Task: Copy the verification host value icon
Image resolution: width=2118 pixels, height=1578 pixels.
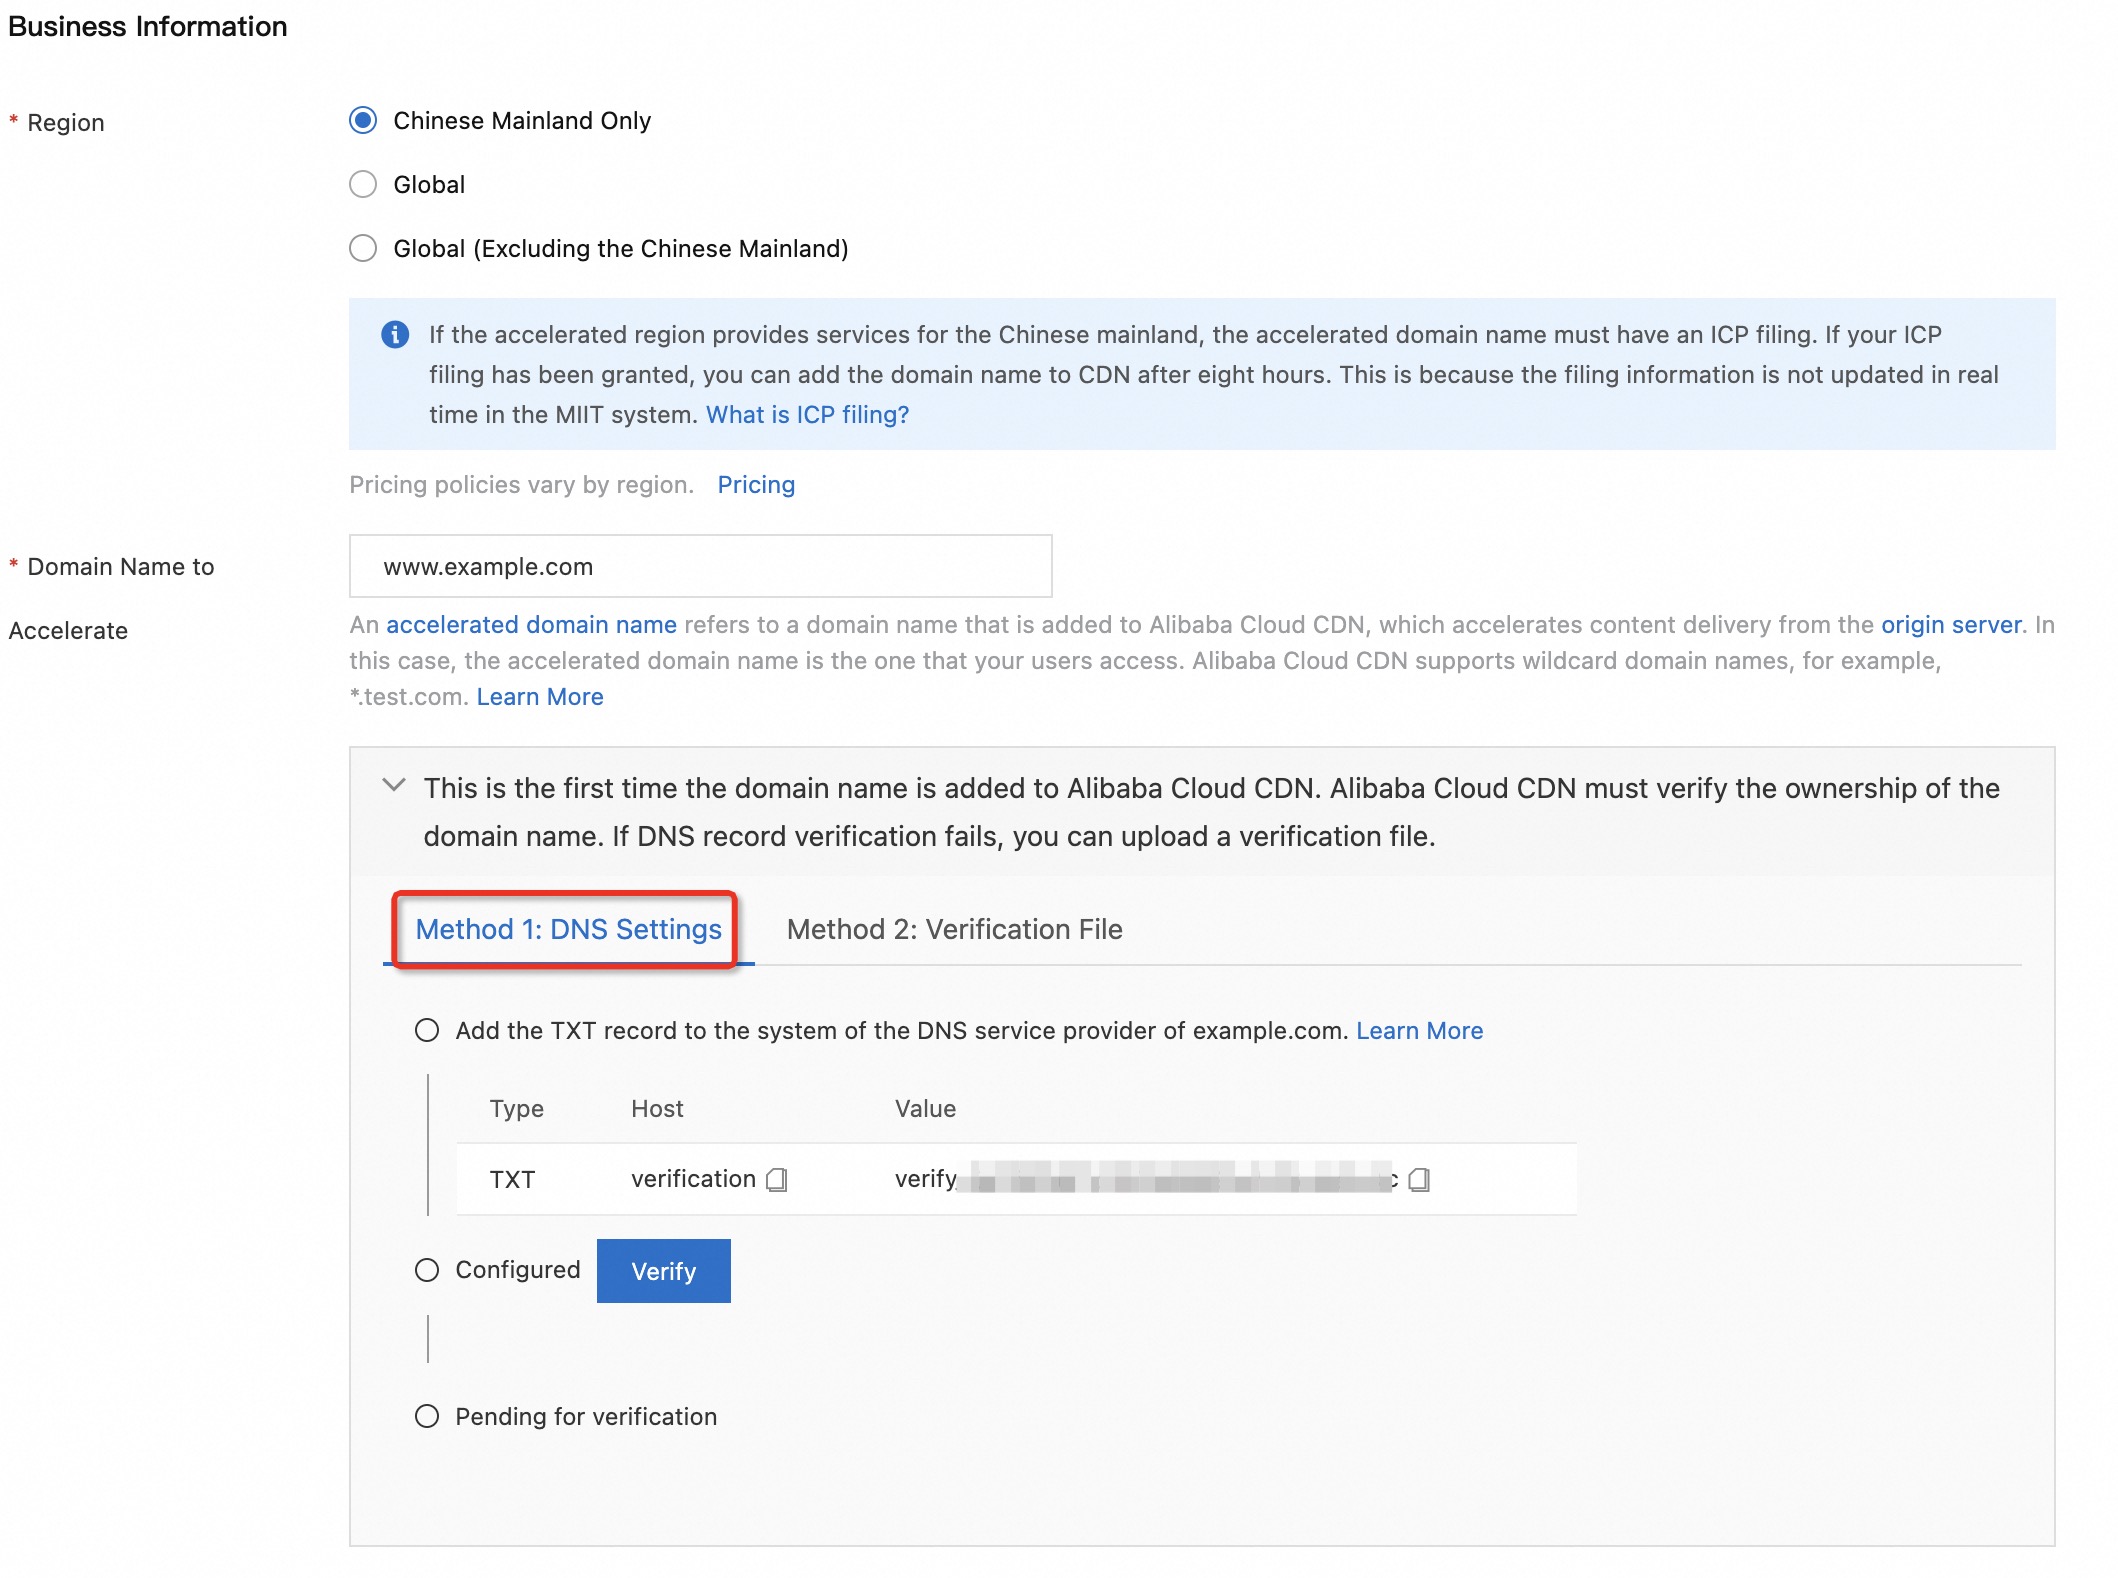Action: pyautogui.click(x=777, y=1180)
